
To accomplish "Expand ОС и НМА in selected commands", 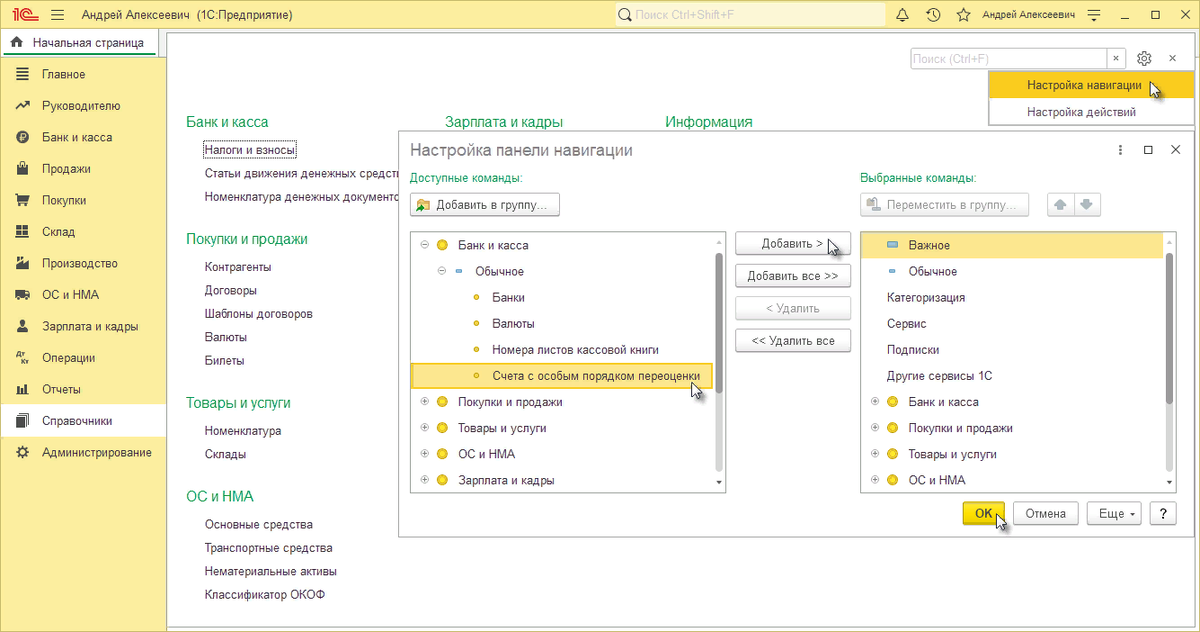I will click(876, 480).
